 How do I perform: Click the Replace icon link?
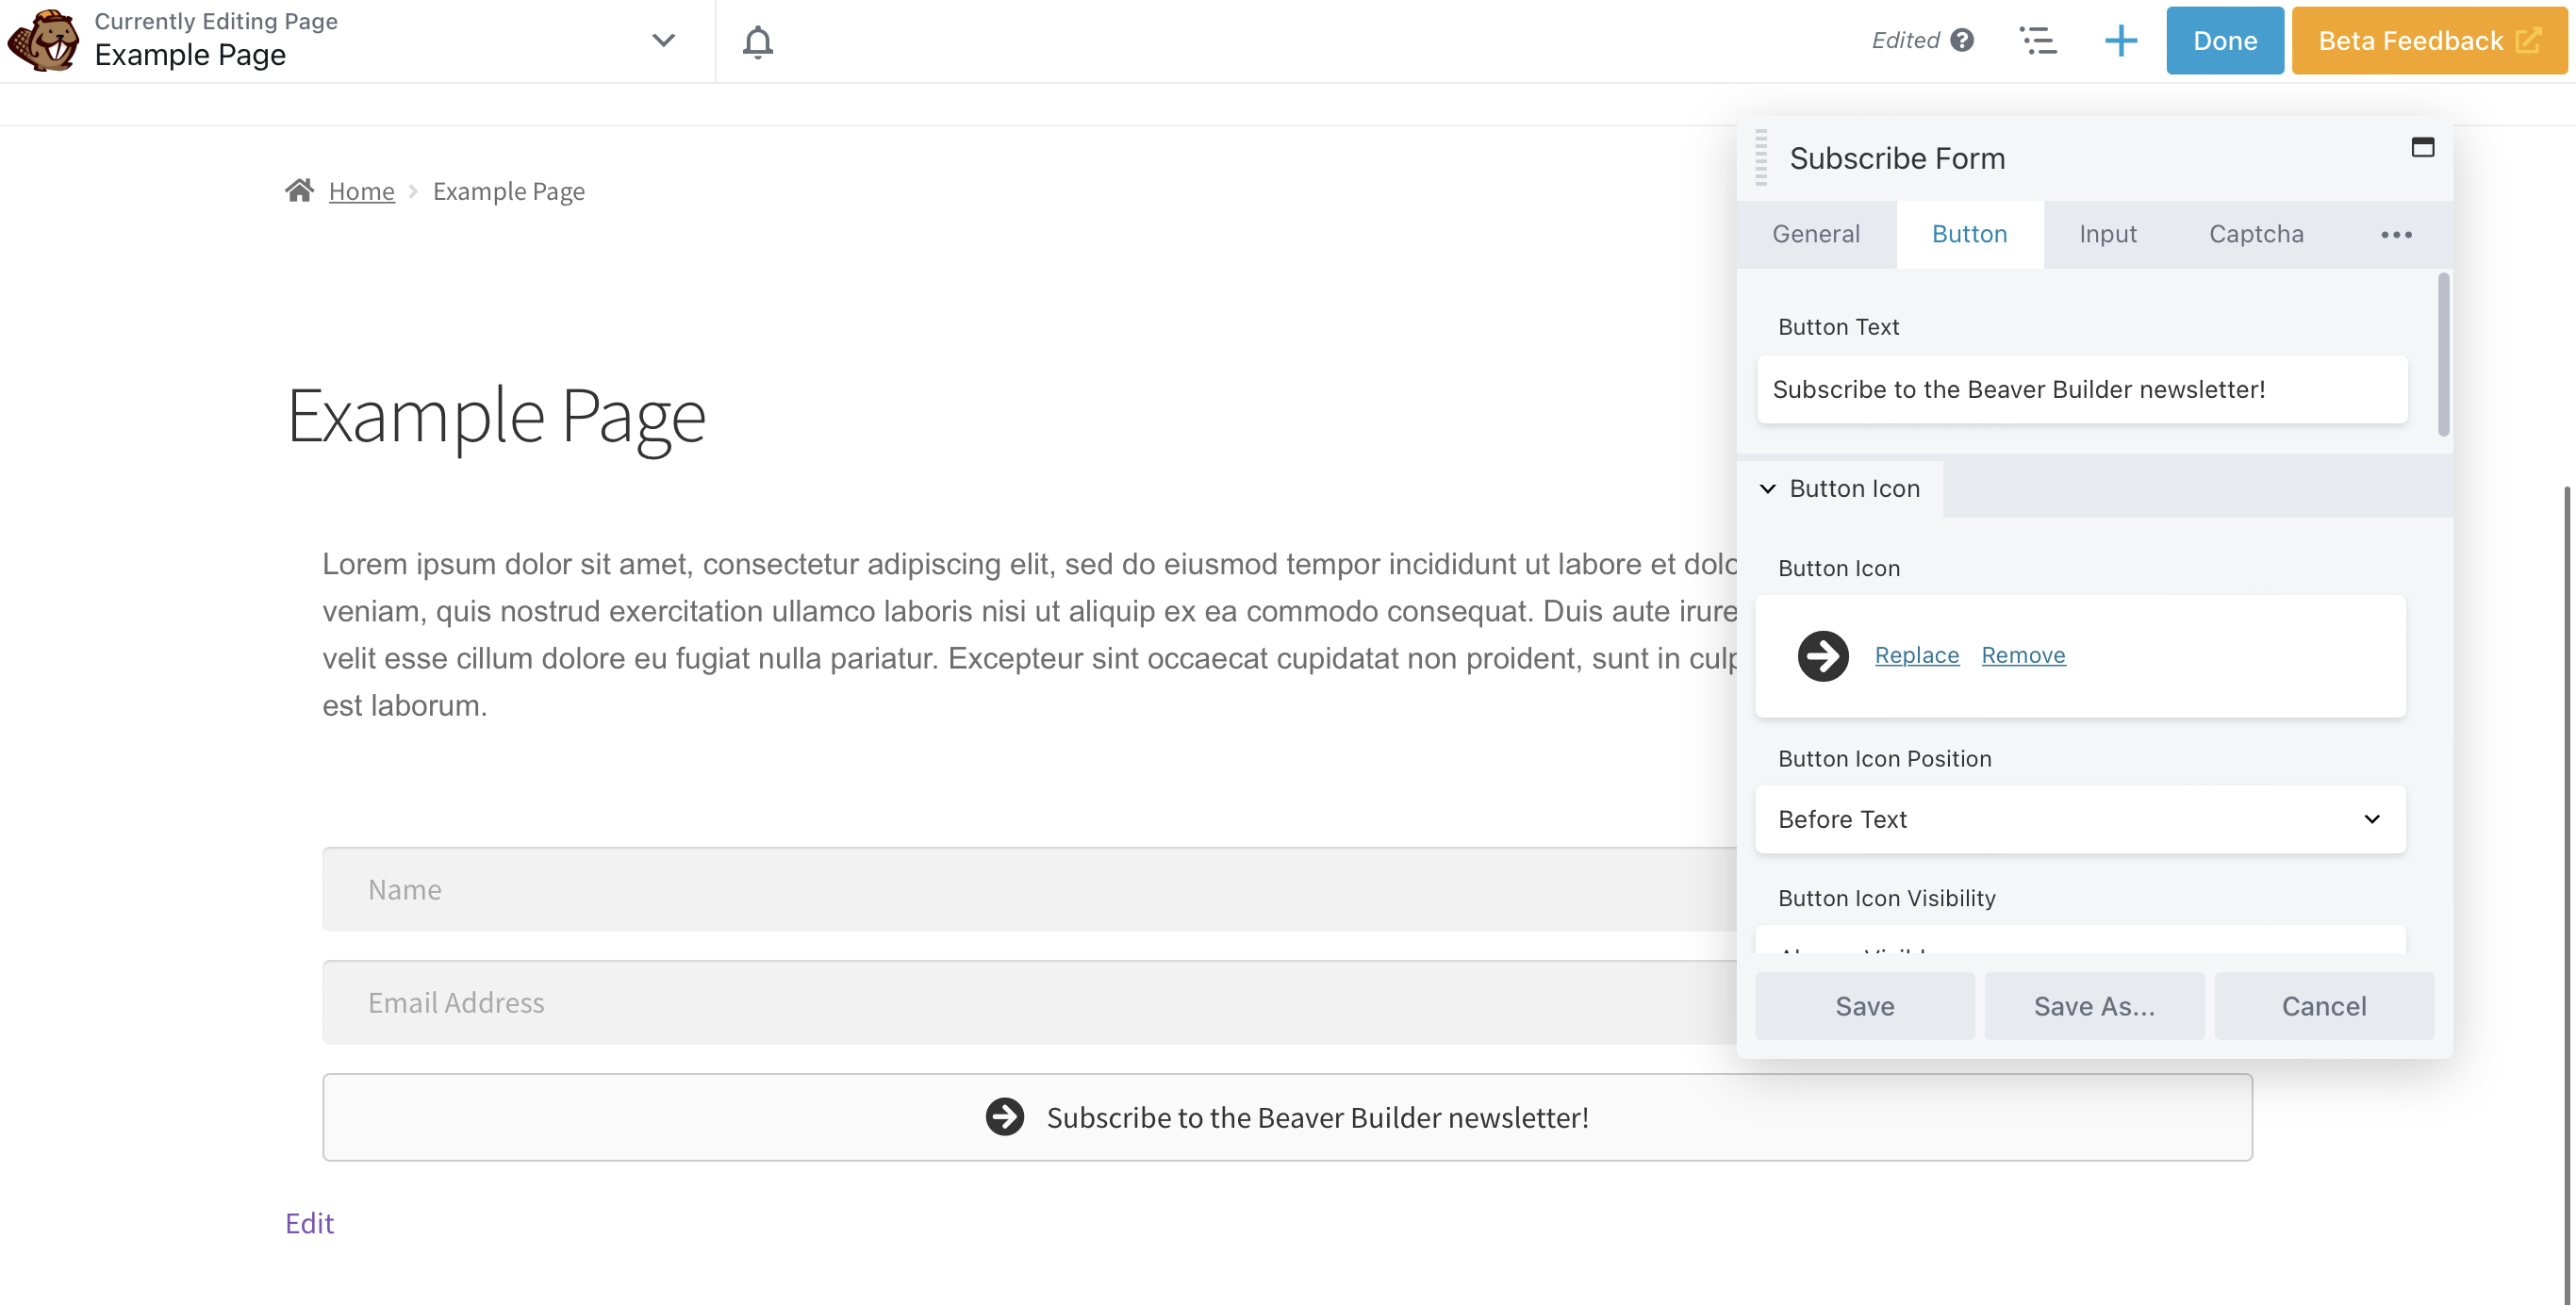1916,655
